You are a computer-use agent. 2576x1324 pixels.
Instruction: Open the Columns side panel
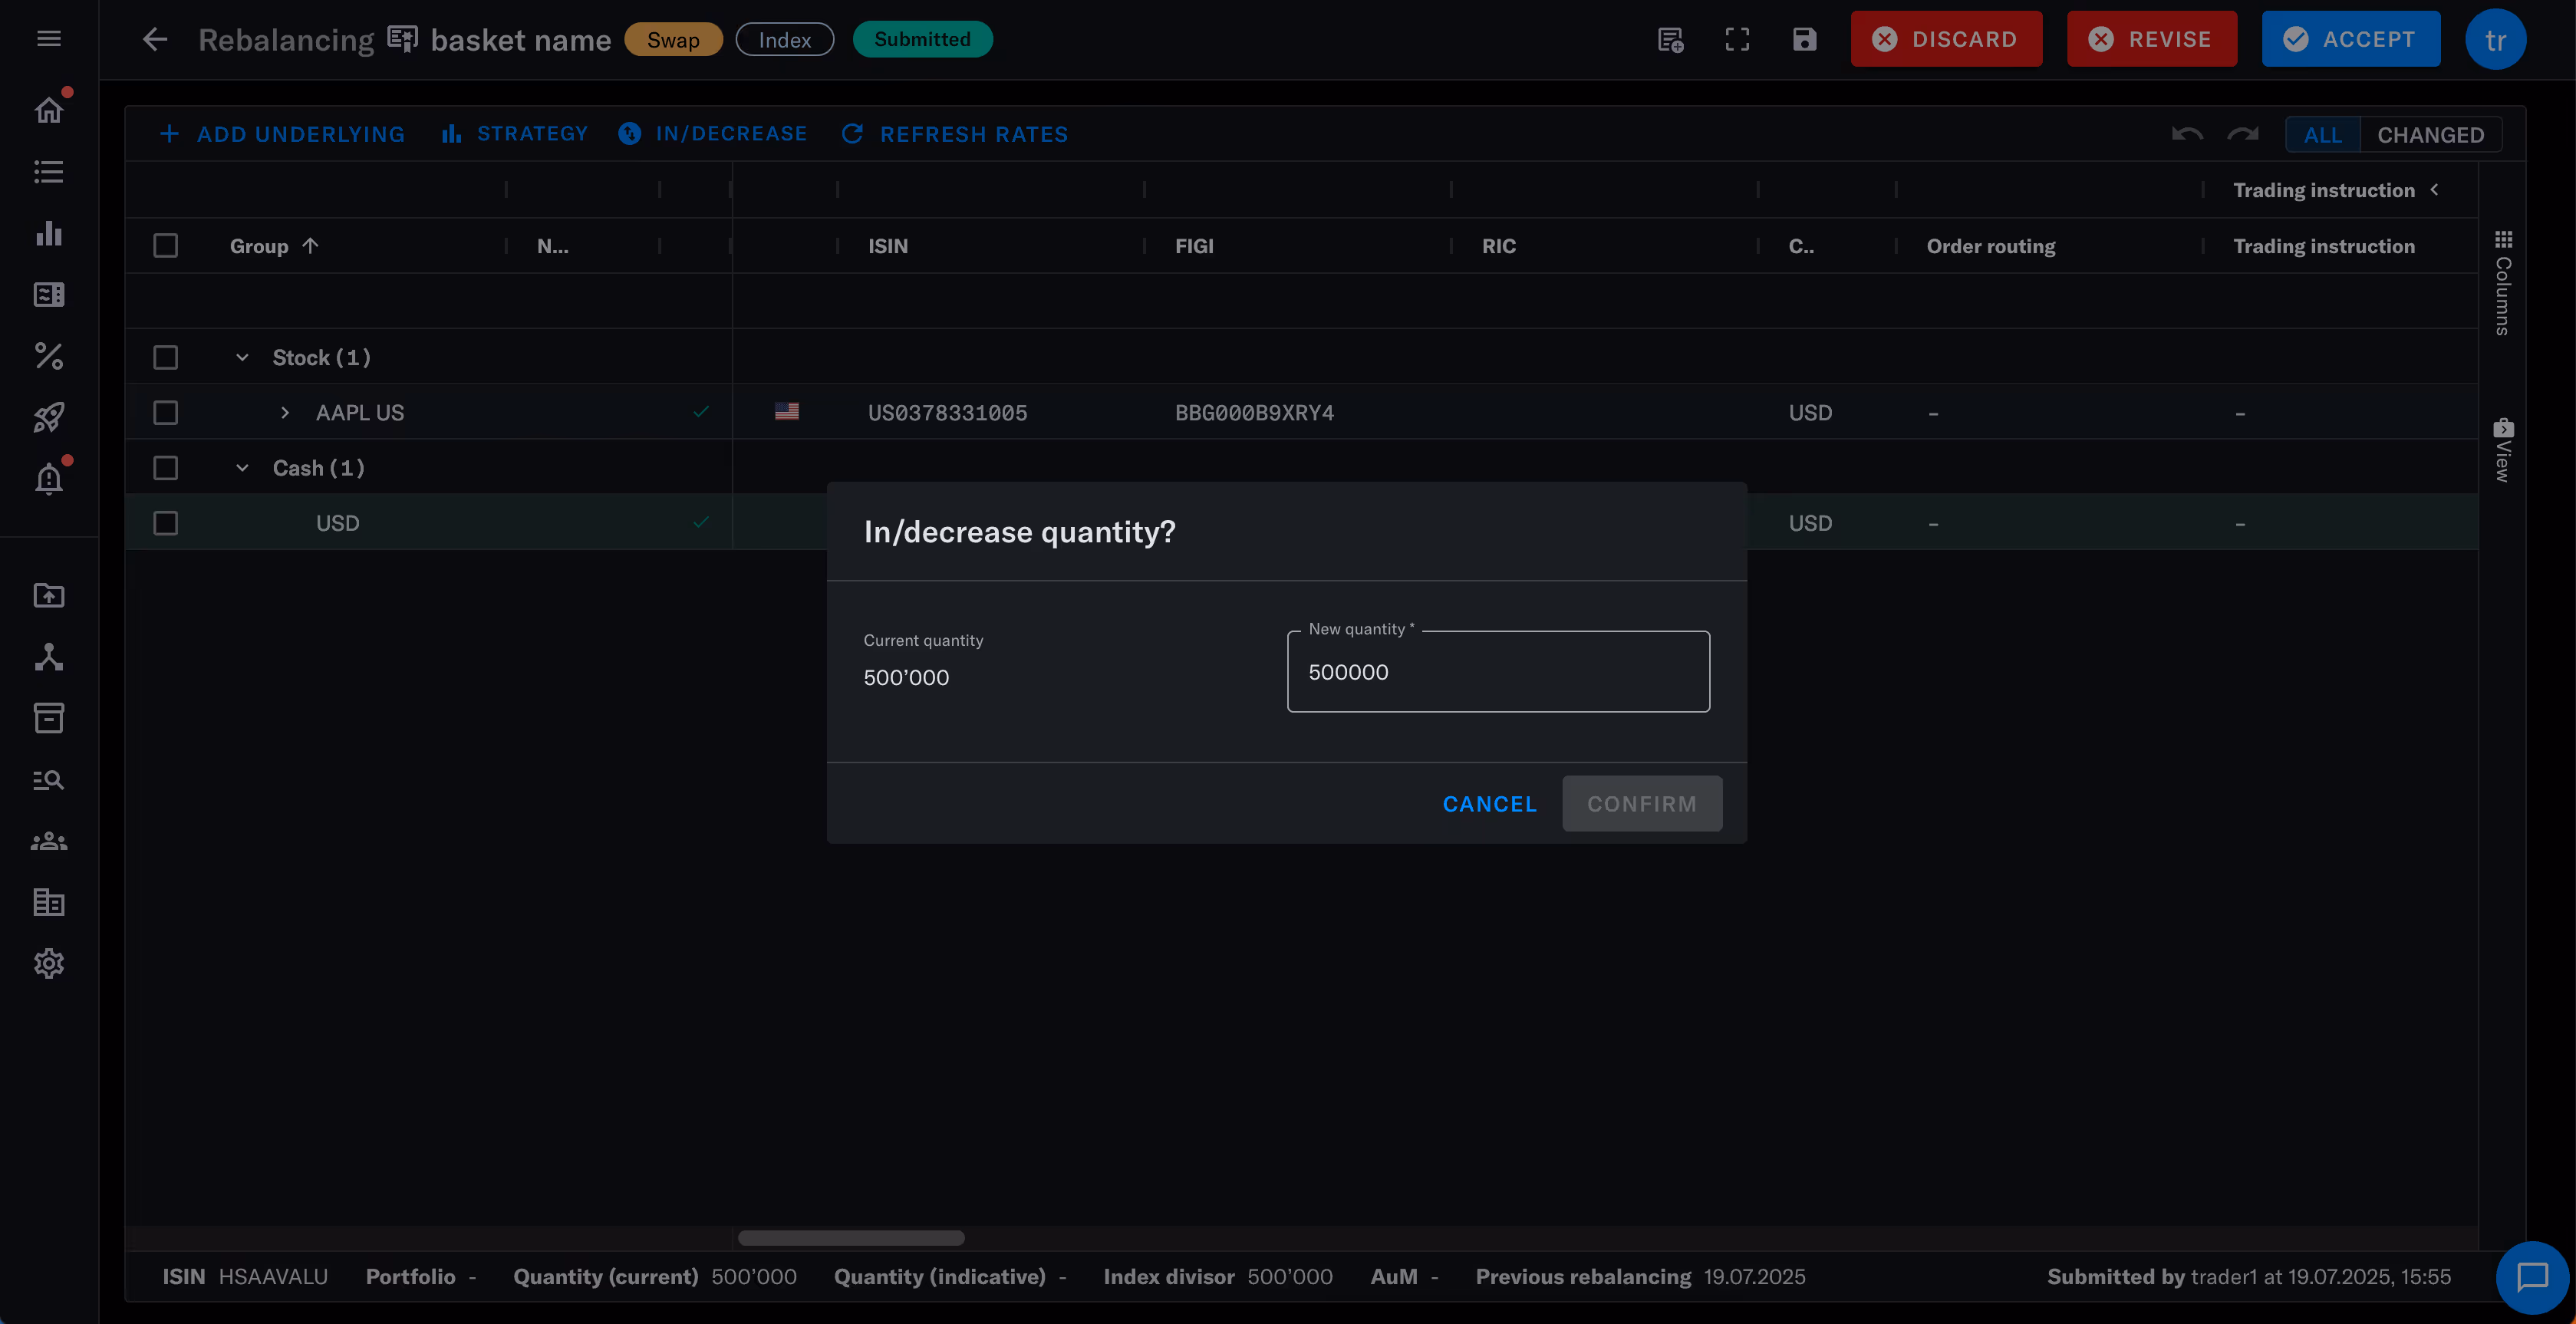point(2503,283)
